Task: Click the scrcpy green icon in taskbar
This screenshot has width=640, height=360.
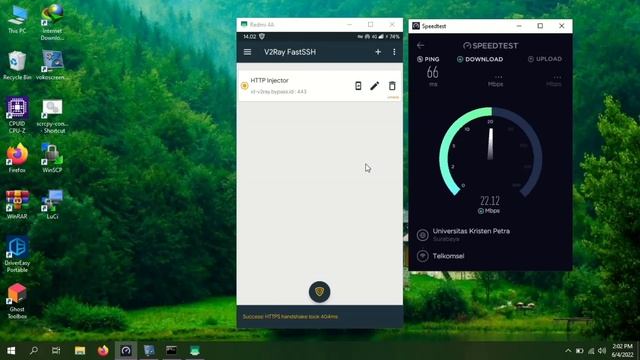Action: 195,351
